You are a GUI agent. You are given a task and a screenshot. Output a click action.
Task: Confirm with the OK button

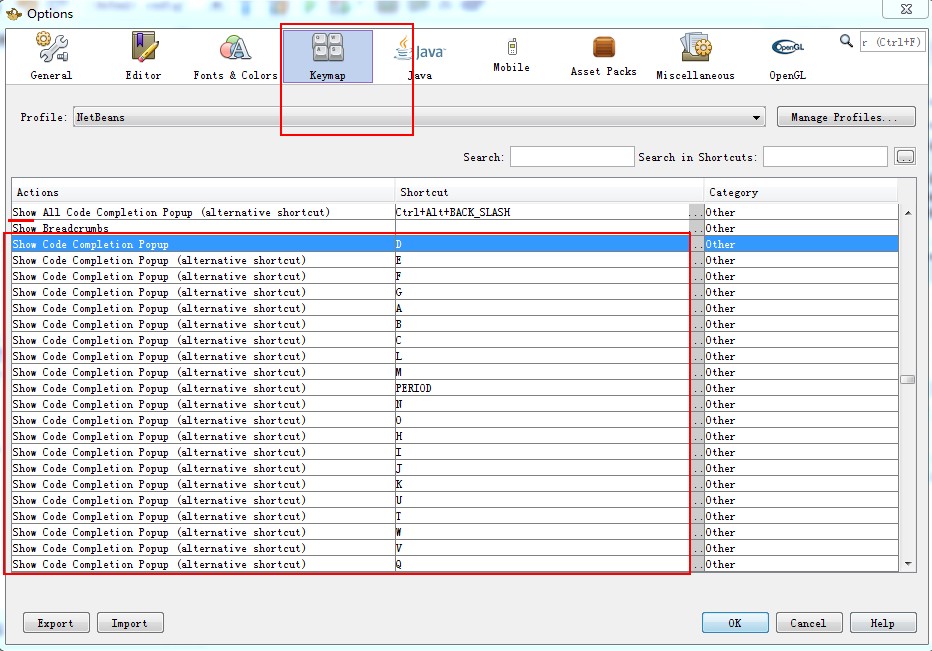pyautogui.click(x=735, y=623)
